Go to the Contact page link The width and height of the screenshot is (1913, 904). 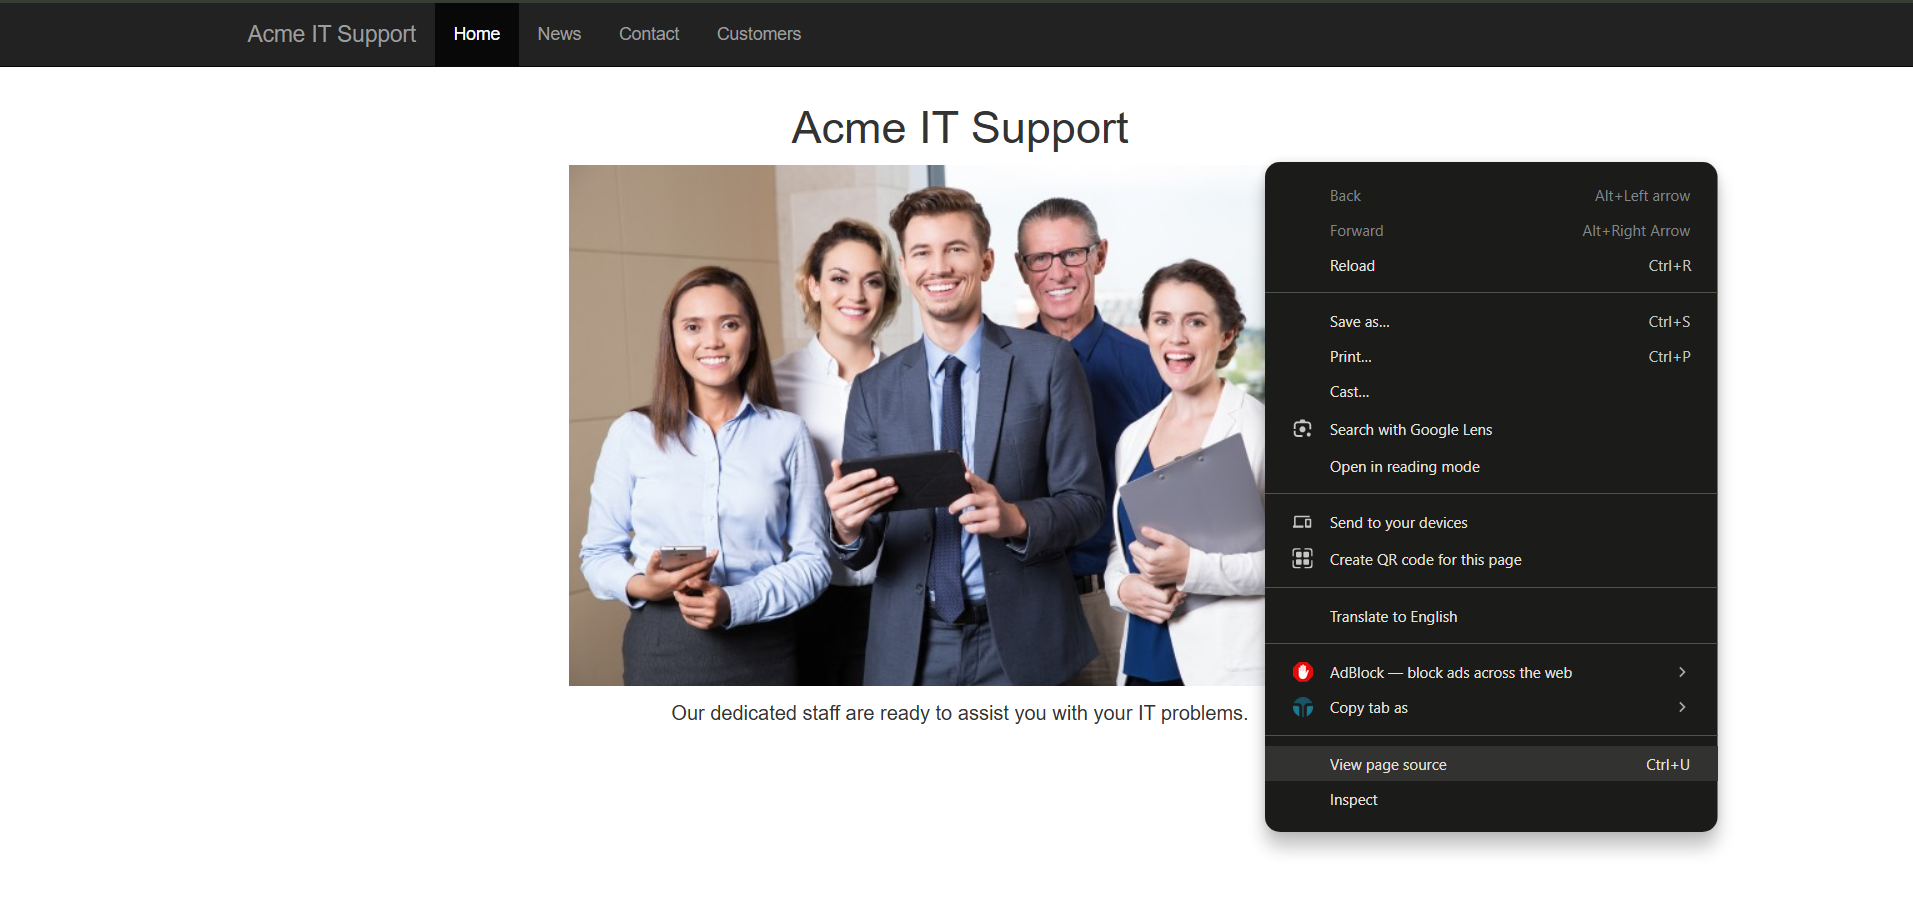(649, 34)
